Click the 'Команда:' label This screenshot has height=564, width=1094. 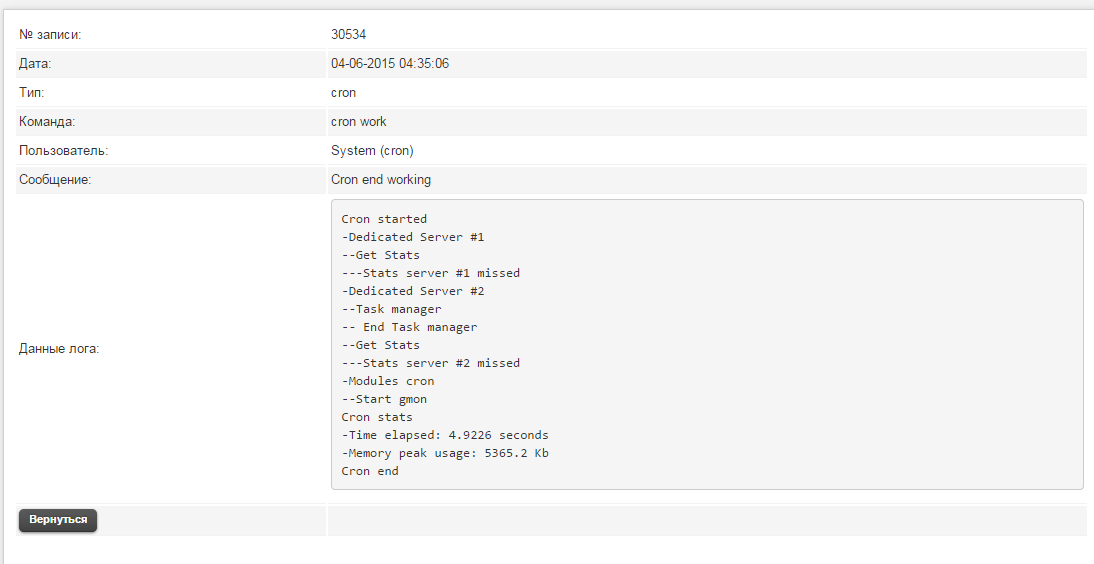tap(47, 122)
